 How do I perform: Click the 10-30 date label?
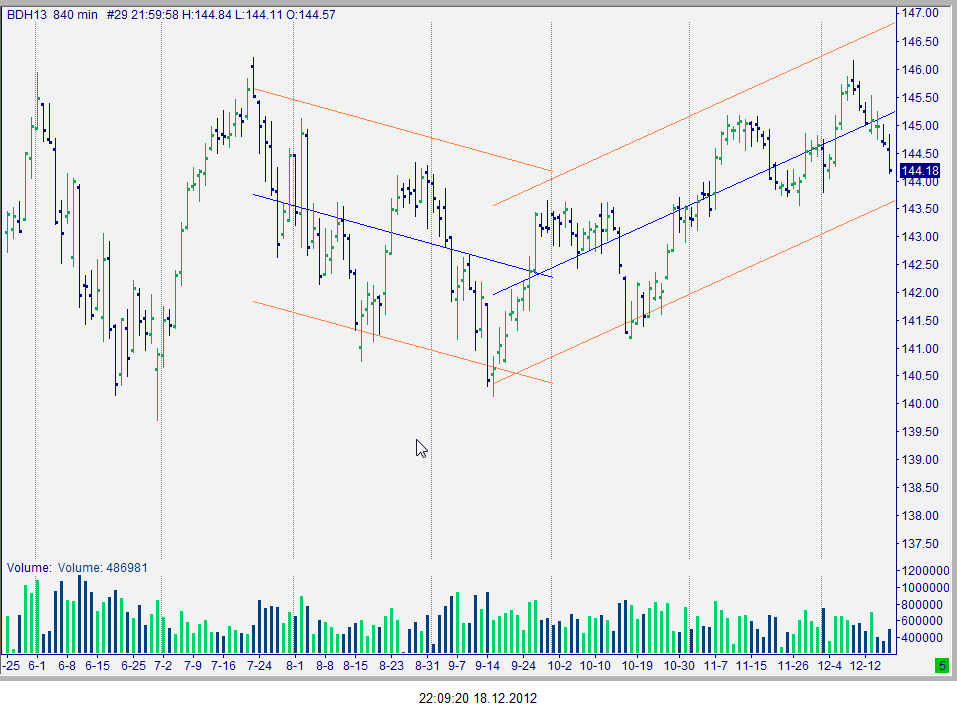(x=679, y=666)
